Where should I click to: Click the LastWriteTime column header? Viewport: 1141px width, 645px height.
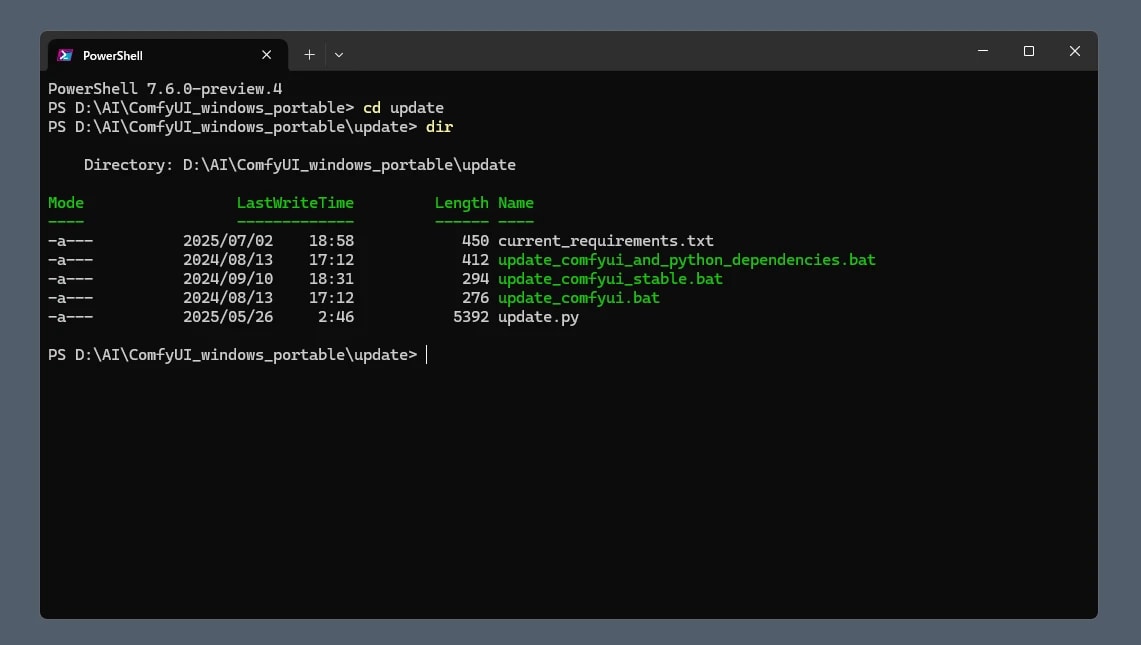pos(295,203)
